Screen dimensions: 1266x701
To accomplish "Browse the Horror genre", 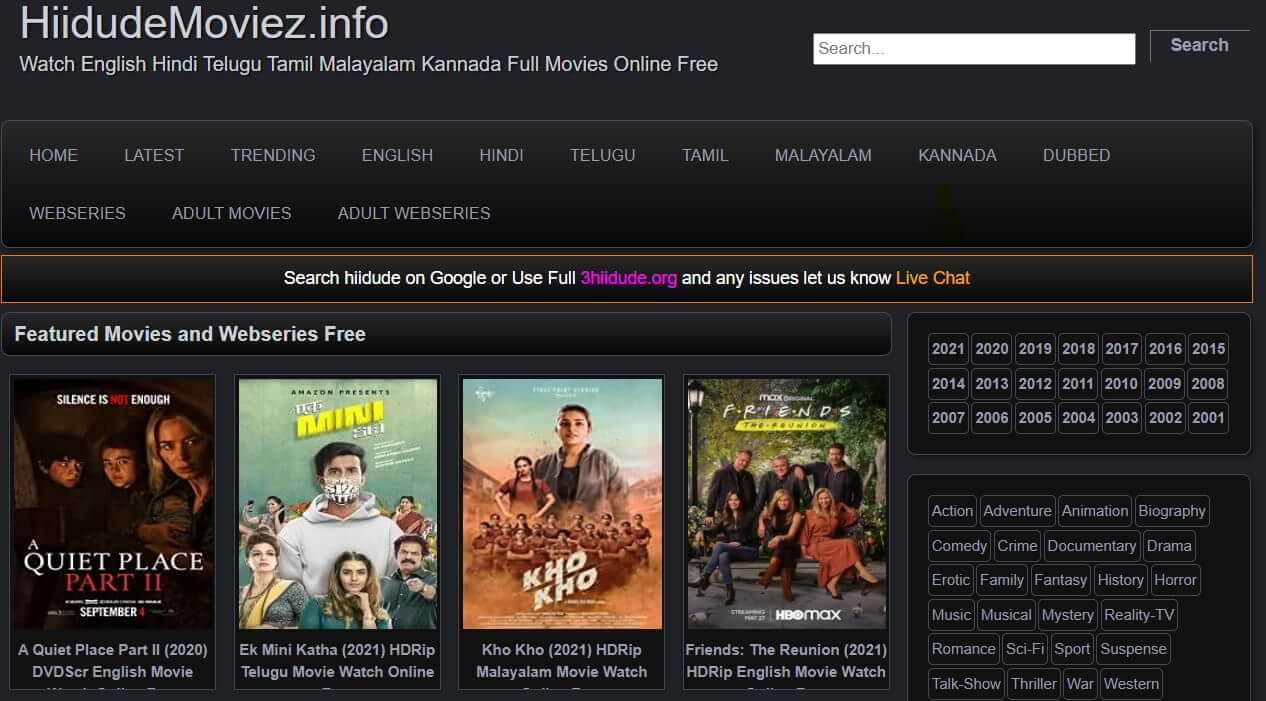I will point(1175,580).
